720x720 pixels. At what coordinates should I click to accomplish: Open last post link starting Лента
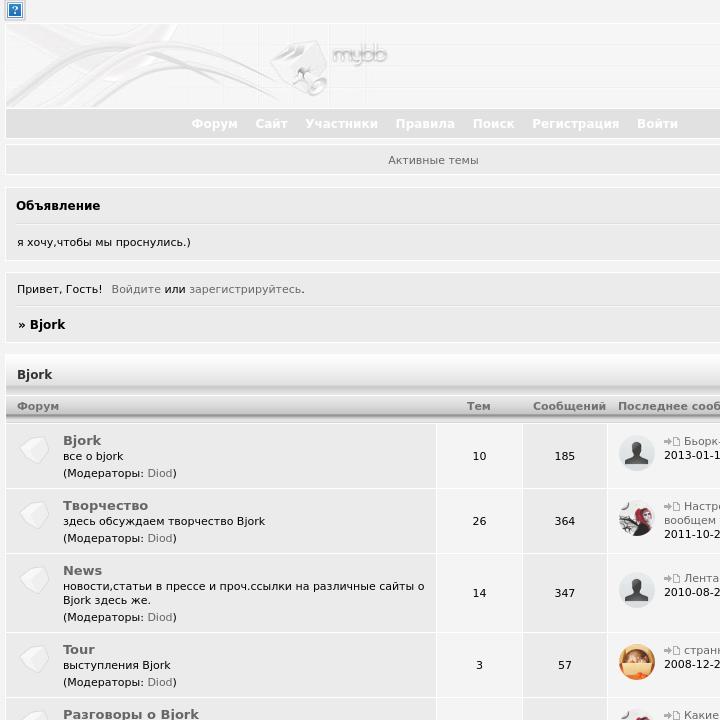tap(702, 578)
